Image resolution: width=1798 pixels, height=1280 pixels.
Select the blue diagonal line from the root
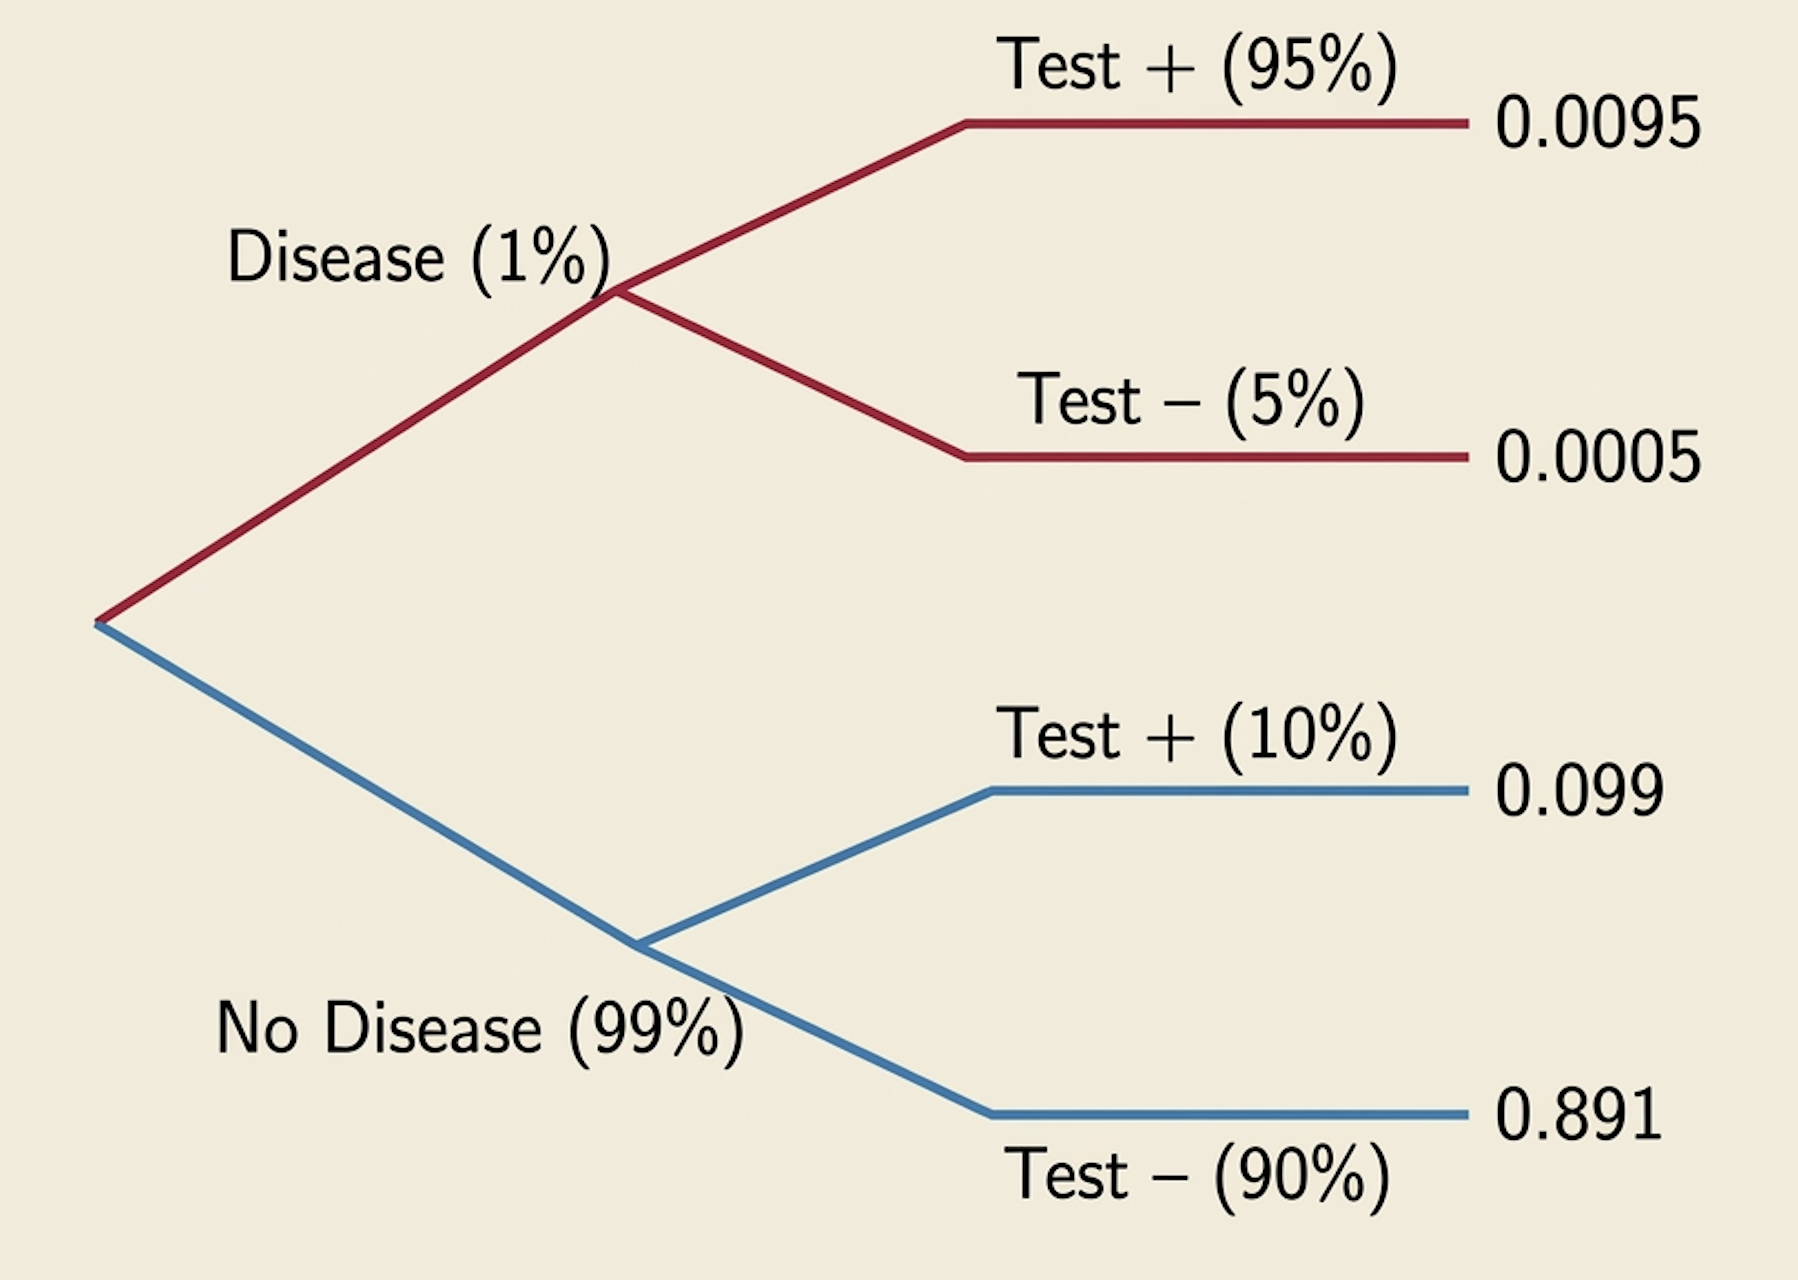coord(366,783)
